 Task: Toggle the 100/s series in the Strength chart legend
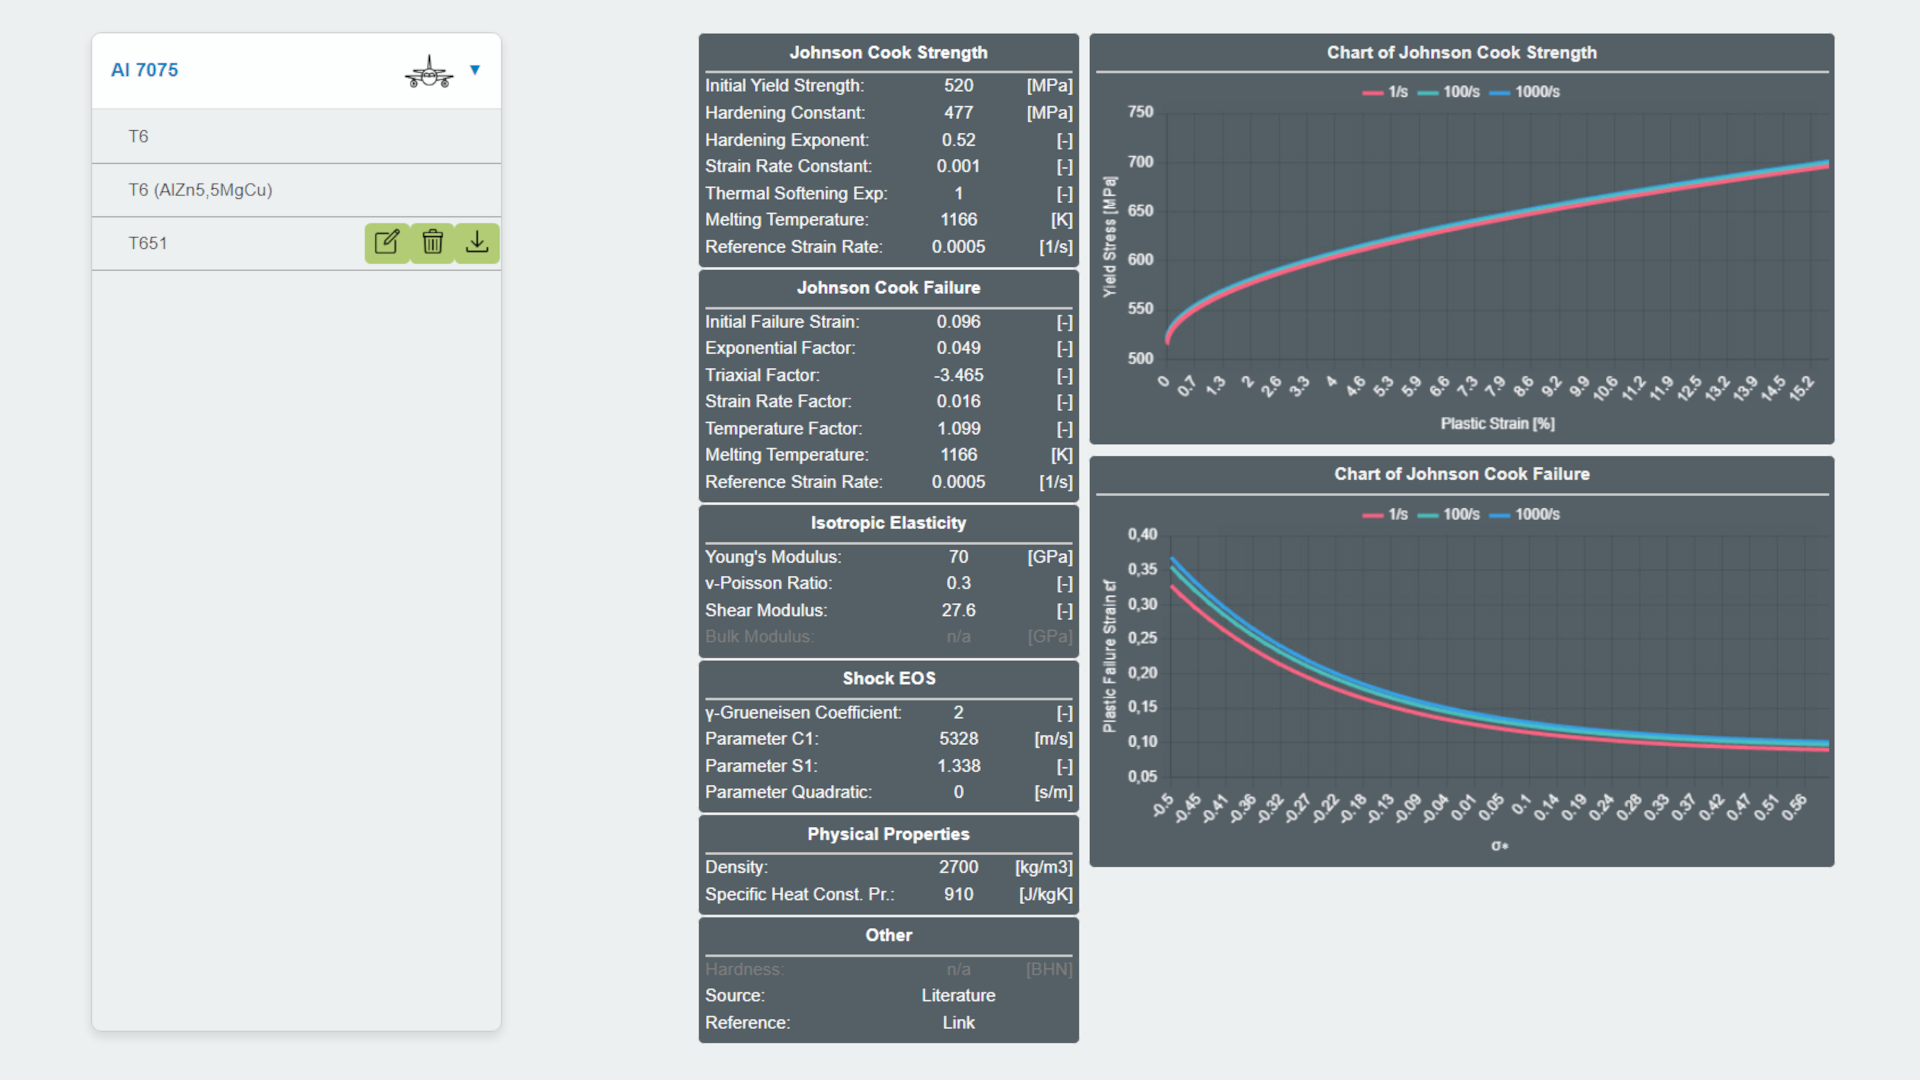coord(1448,92)
